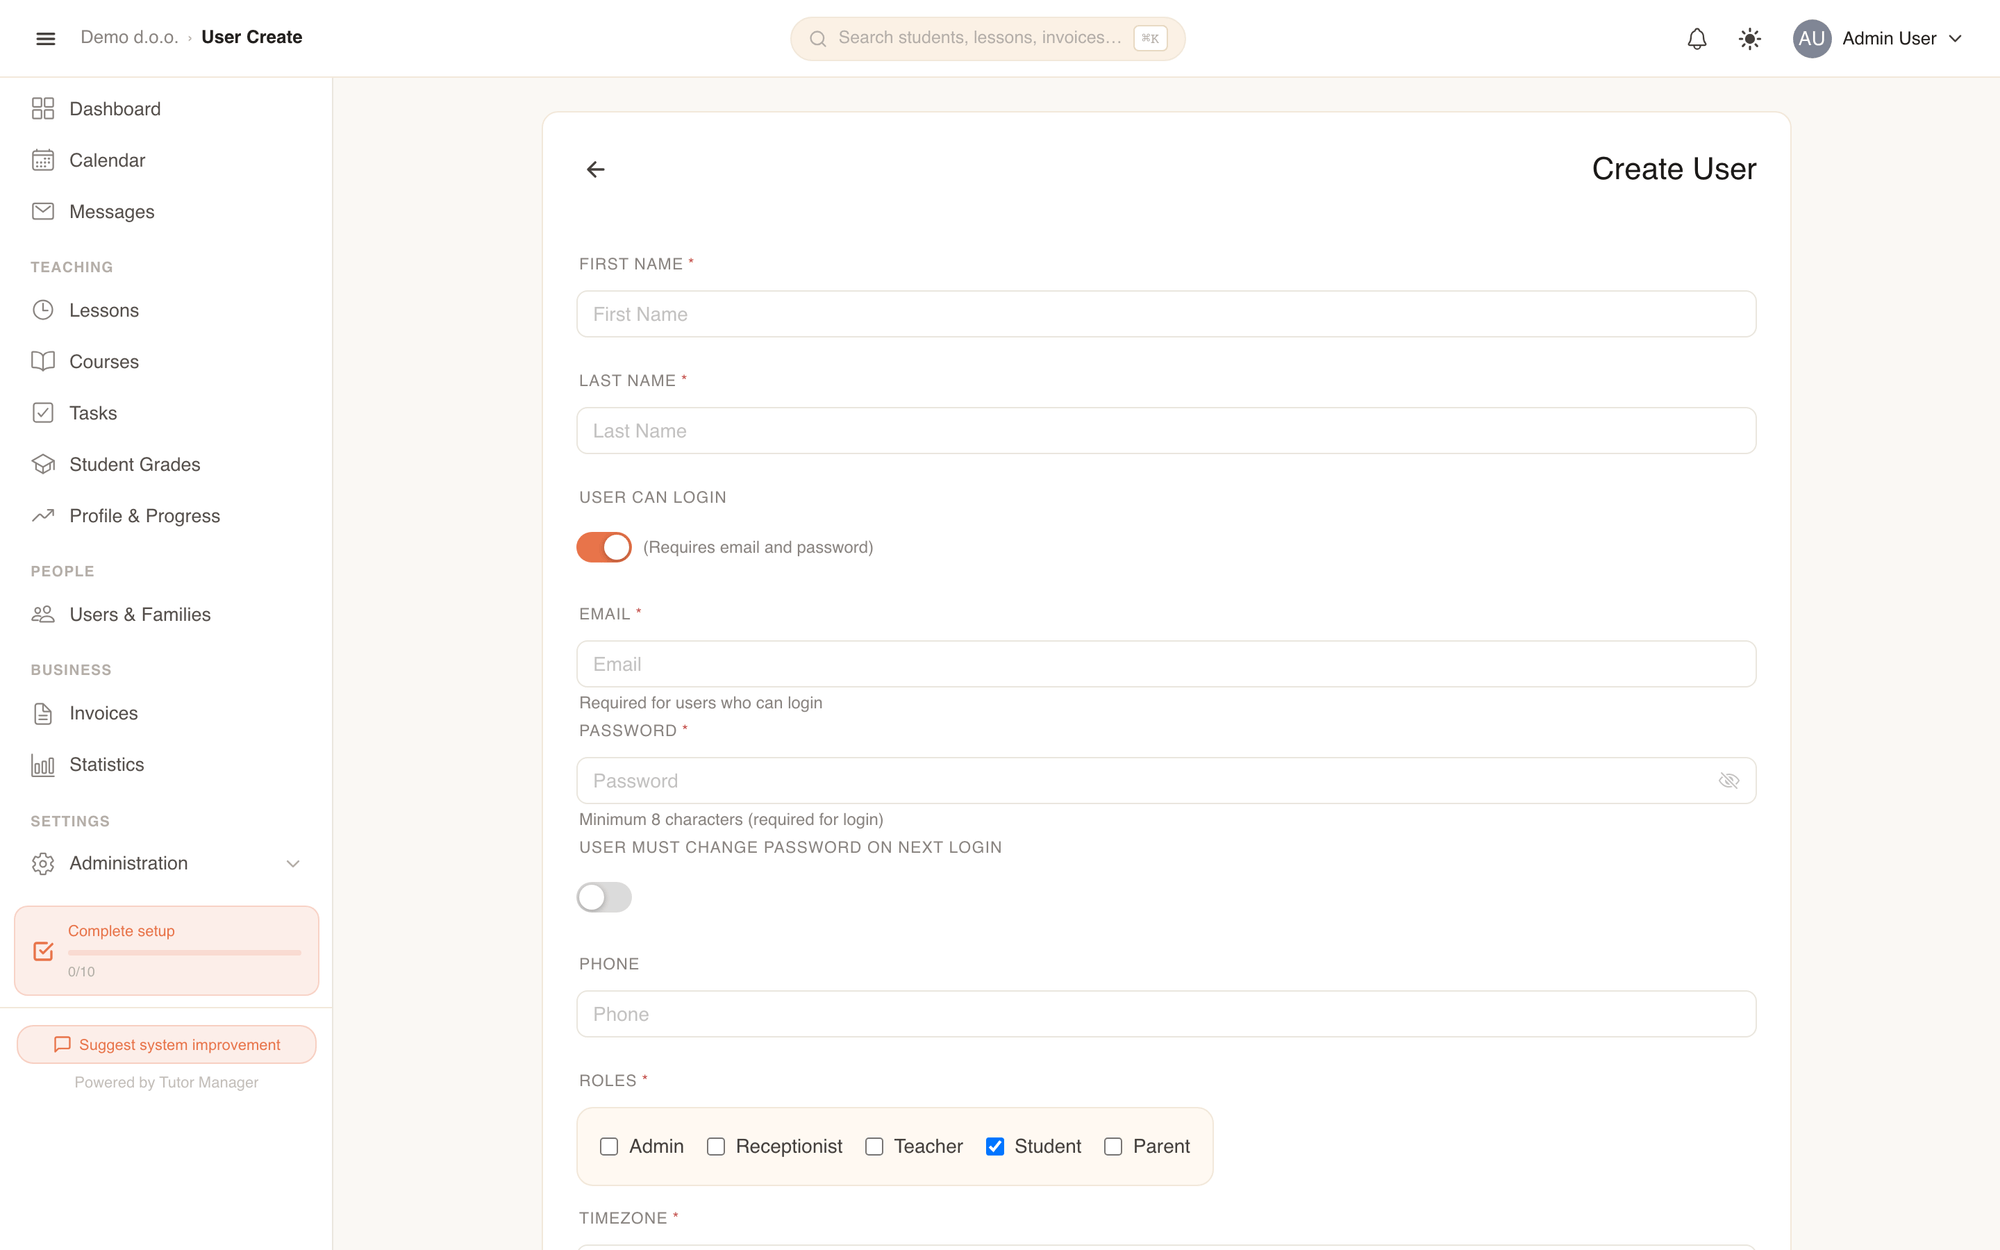Toggle the hamburger menu icon

(x=45, y=38)
